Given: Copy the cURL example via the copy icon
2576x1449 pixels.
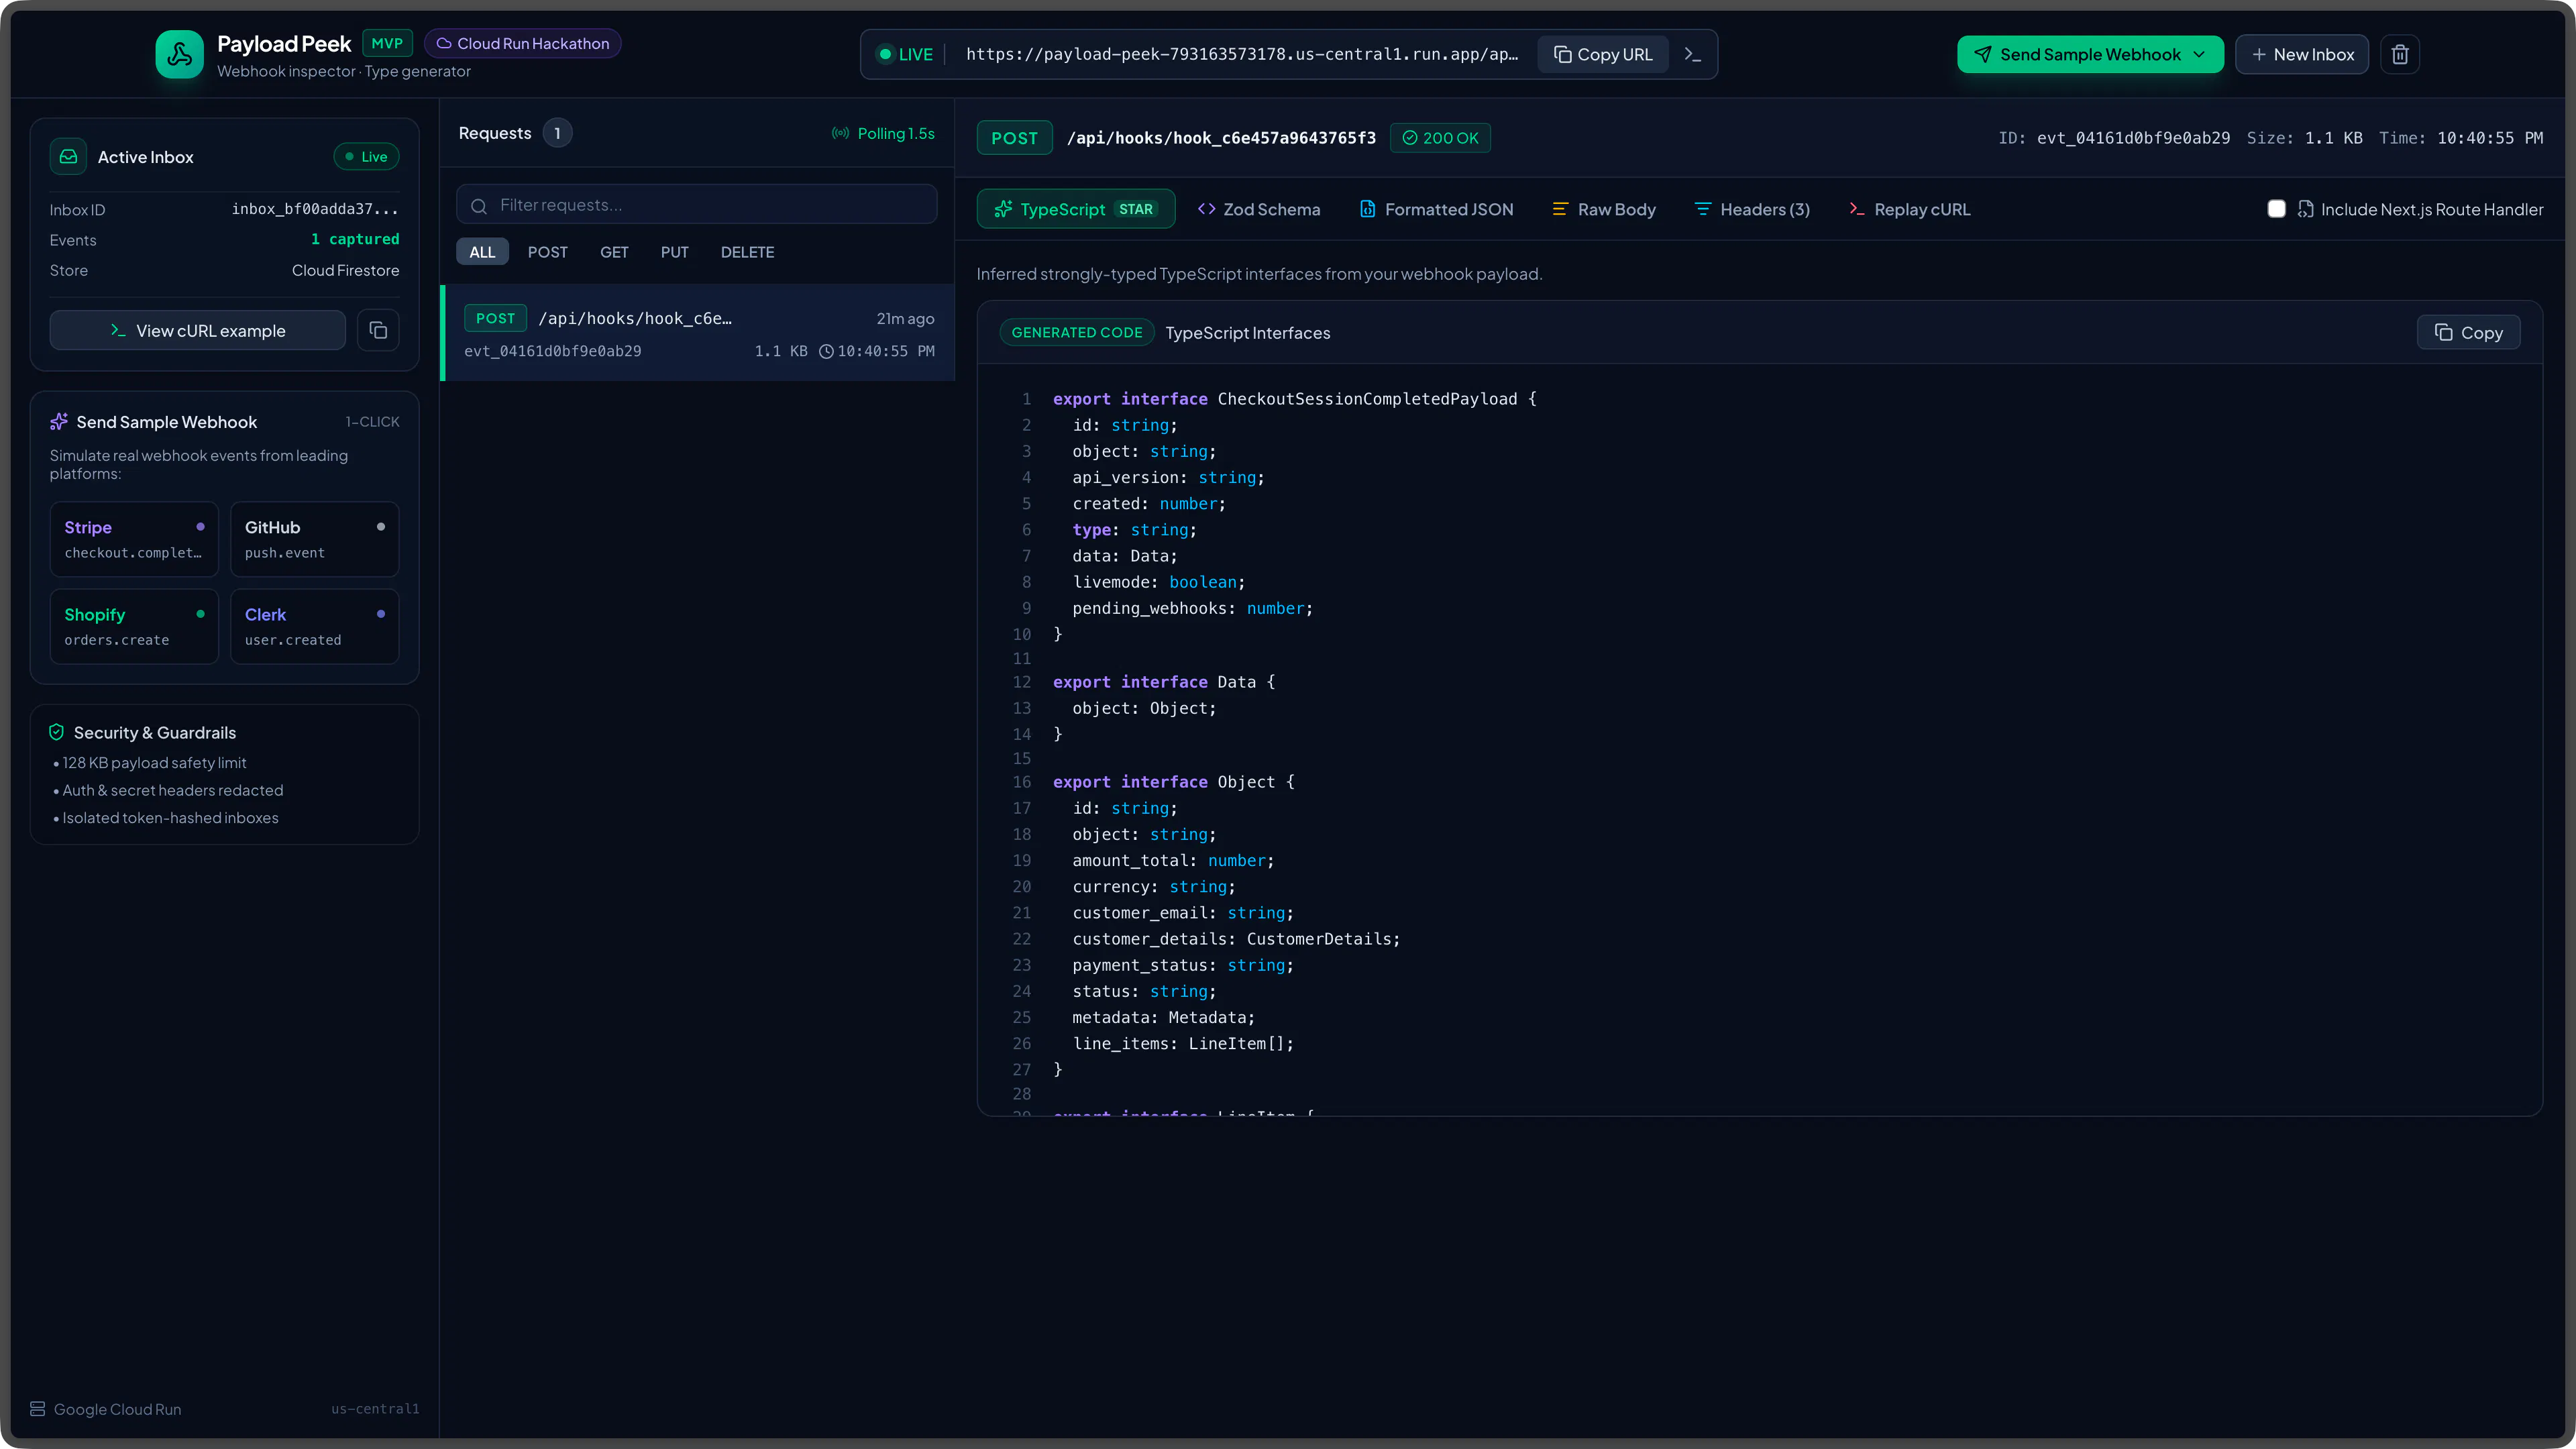Looking at the screenshot, I should point(378,330).
